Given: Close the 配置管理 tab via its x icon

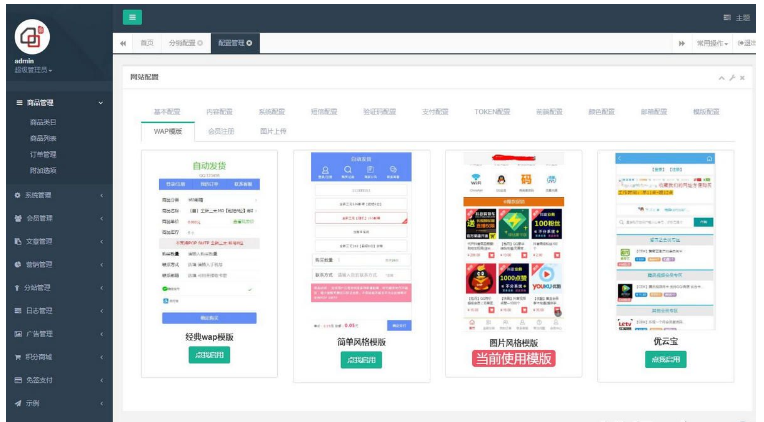Looking at the screenshot, I should click(x=249, y=43).
